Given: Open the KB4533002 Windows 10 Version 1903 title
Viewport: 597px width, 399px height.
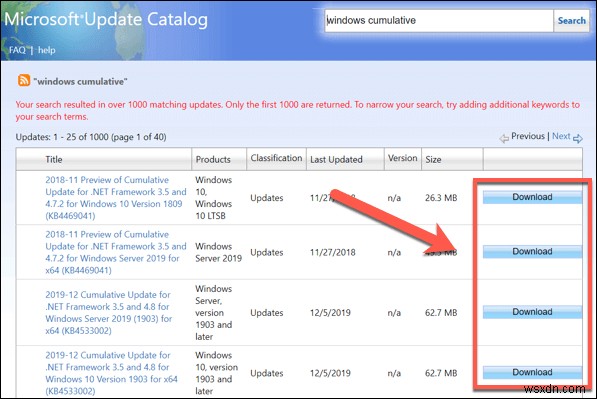Looking at the screenshot, I should pos(112,373).
